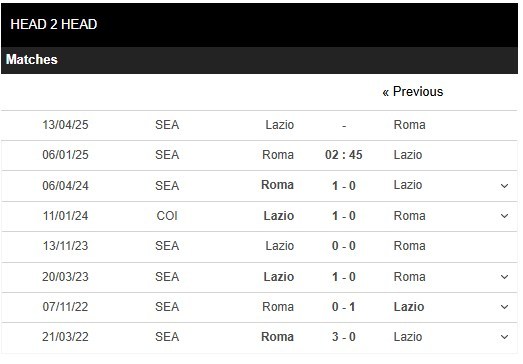The height and width of the screenshot is (364, 523).
Task: Go to the « Previous matches page
Action: 413,91
